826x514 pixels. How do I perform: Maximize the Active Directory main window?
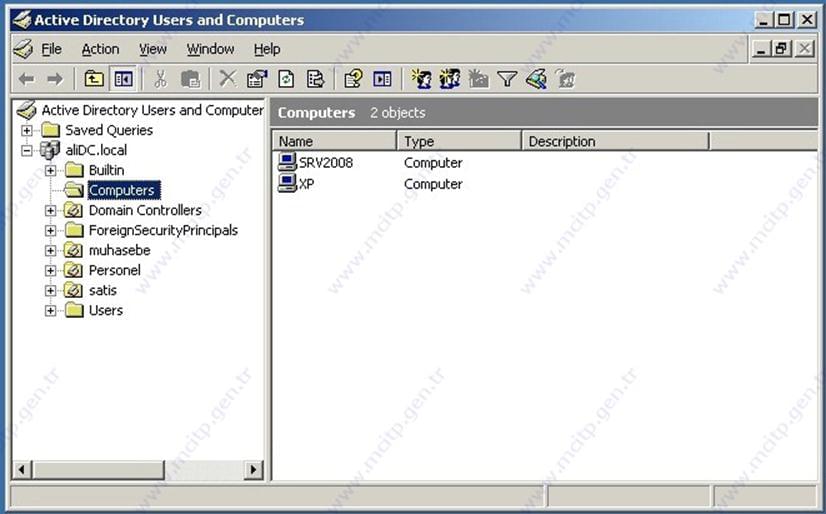click(x=784, y=20)
